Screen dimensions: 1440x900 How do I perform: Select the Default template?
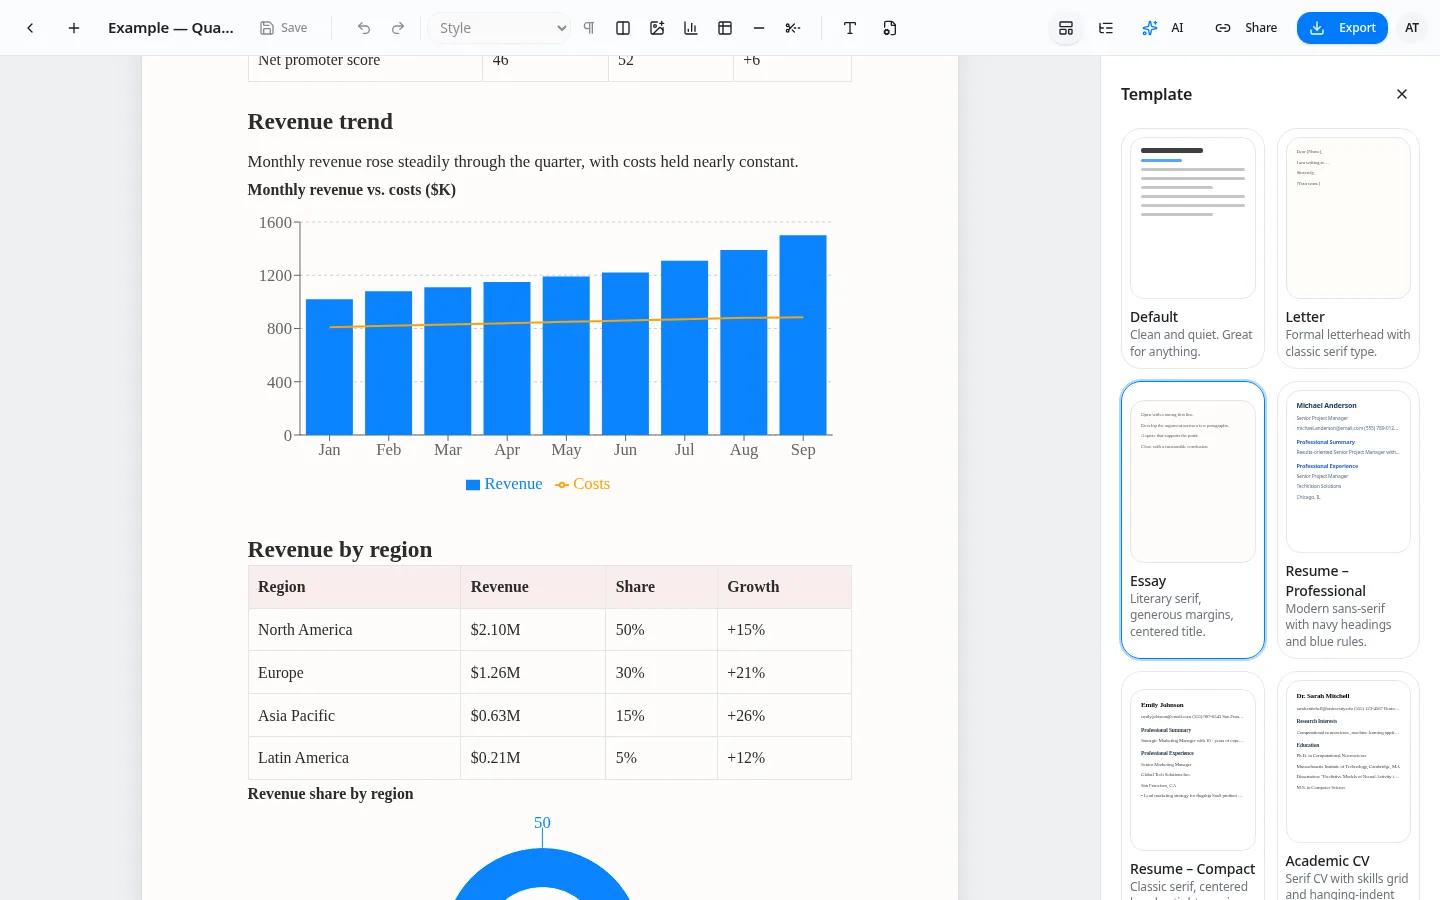click(x=1193, y=248)
